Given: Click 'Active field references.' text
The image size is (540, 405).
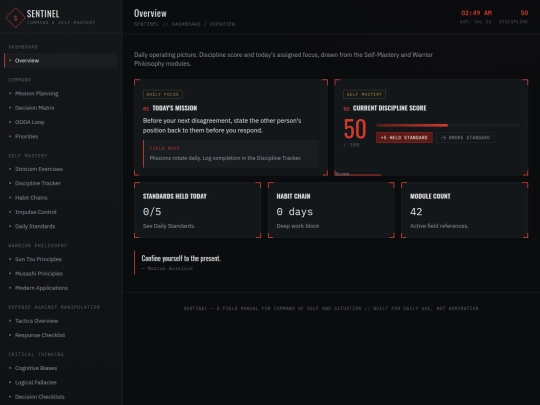Looking at the screenshot, I should click(439, 226).
